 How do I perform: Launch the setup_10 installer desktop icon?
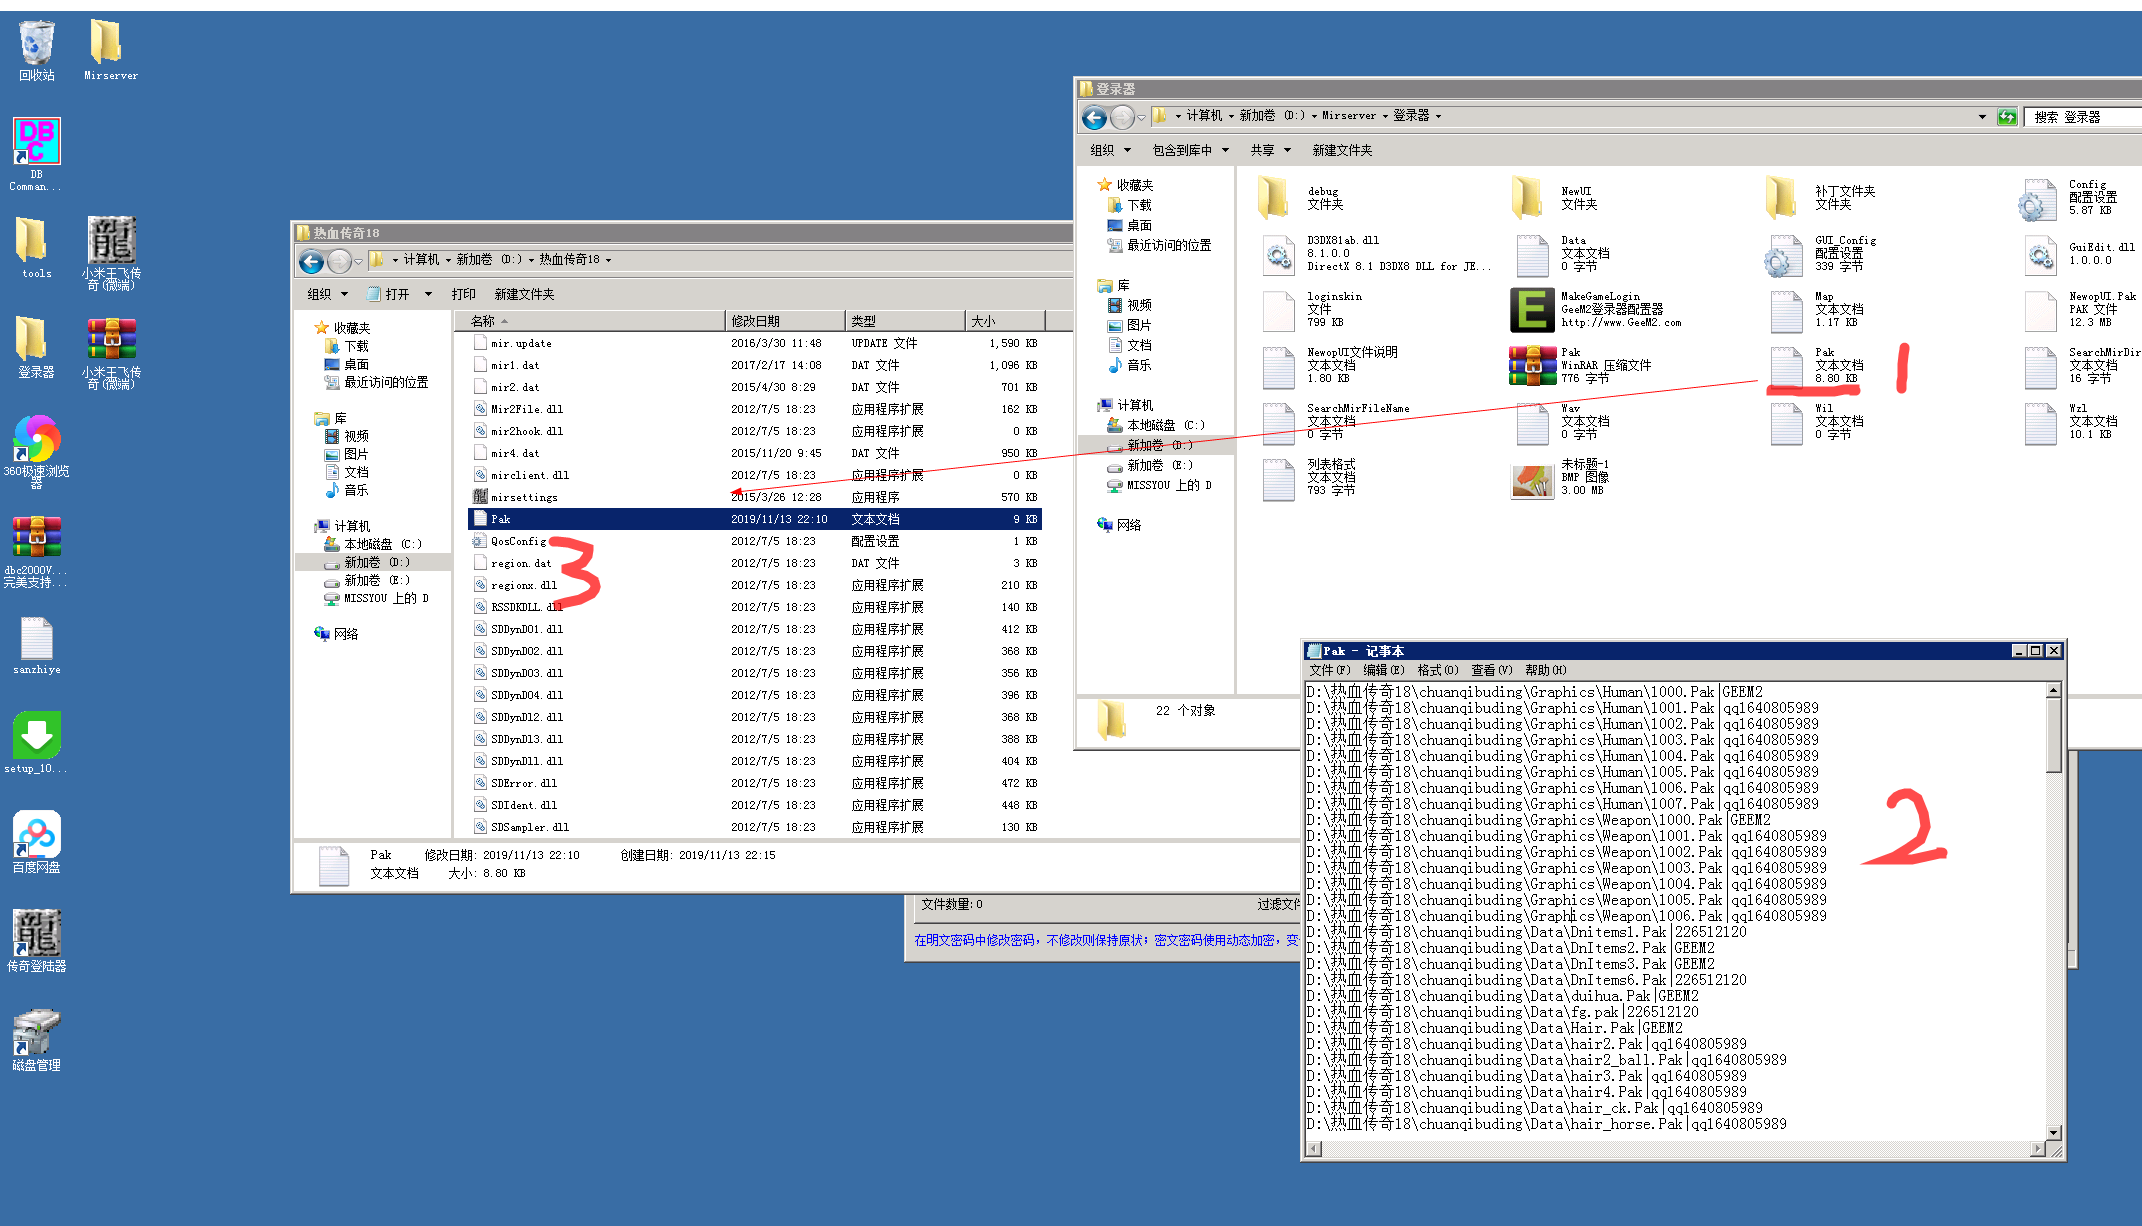37,742
